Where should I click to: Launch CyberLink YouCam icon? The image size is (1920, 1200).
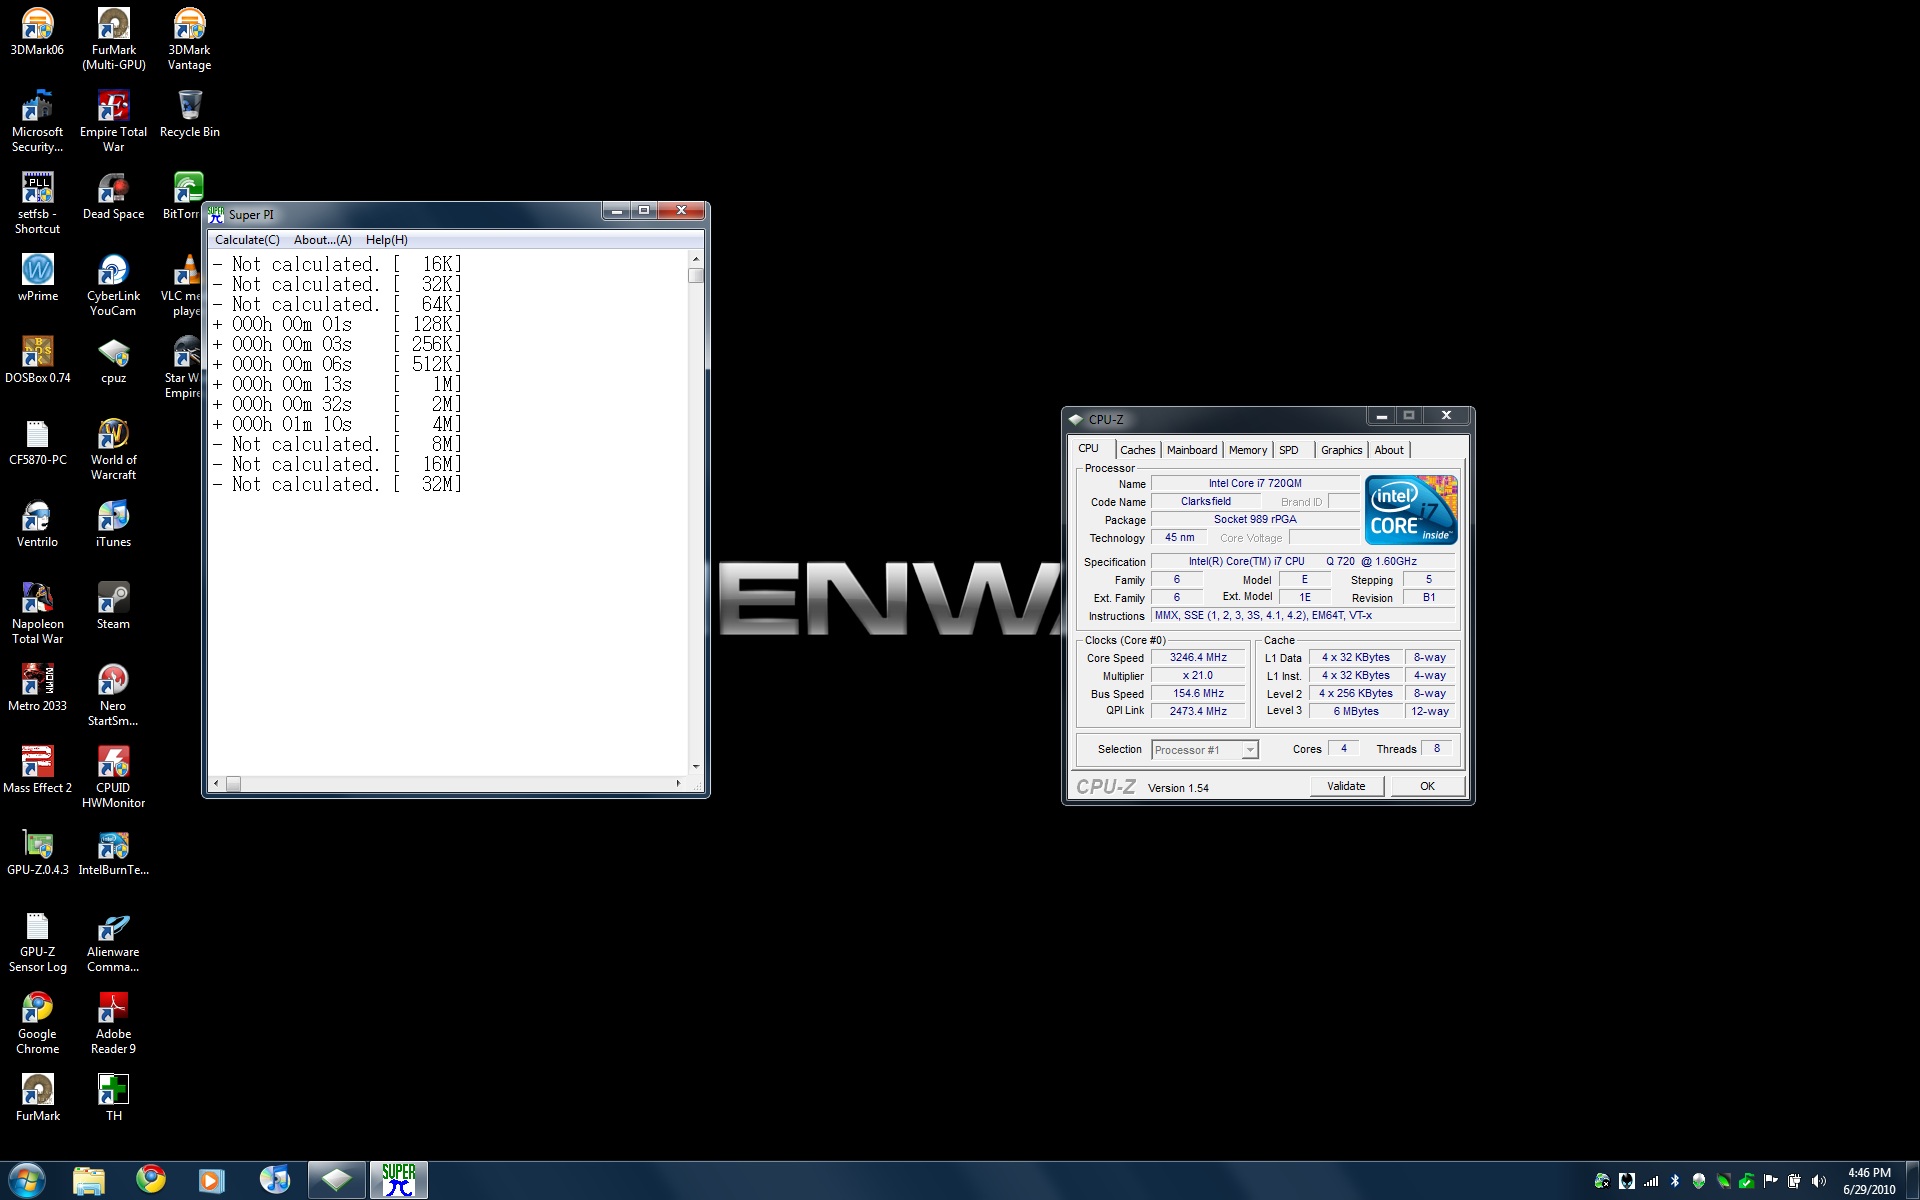tap(113, 285)
